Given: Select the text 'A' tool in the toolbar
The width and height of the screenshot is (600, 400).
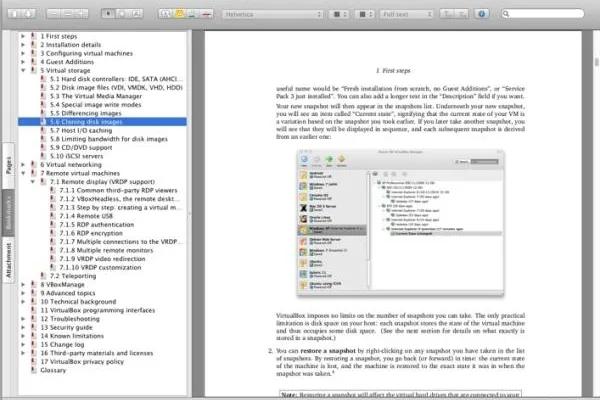Looking at the screenshot, I should pos(136,14).
